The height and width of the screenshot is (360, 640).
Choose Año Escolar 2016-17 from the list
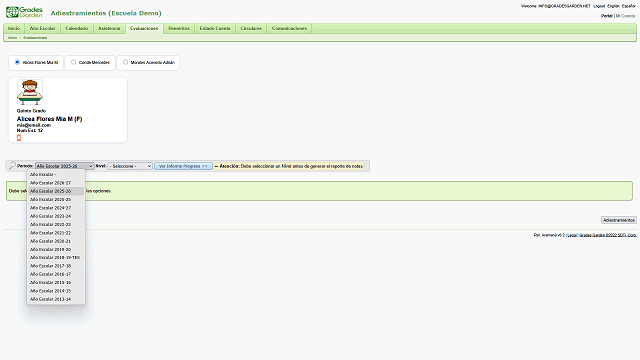(56, 274)
